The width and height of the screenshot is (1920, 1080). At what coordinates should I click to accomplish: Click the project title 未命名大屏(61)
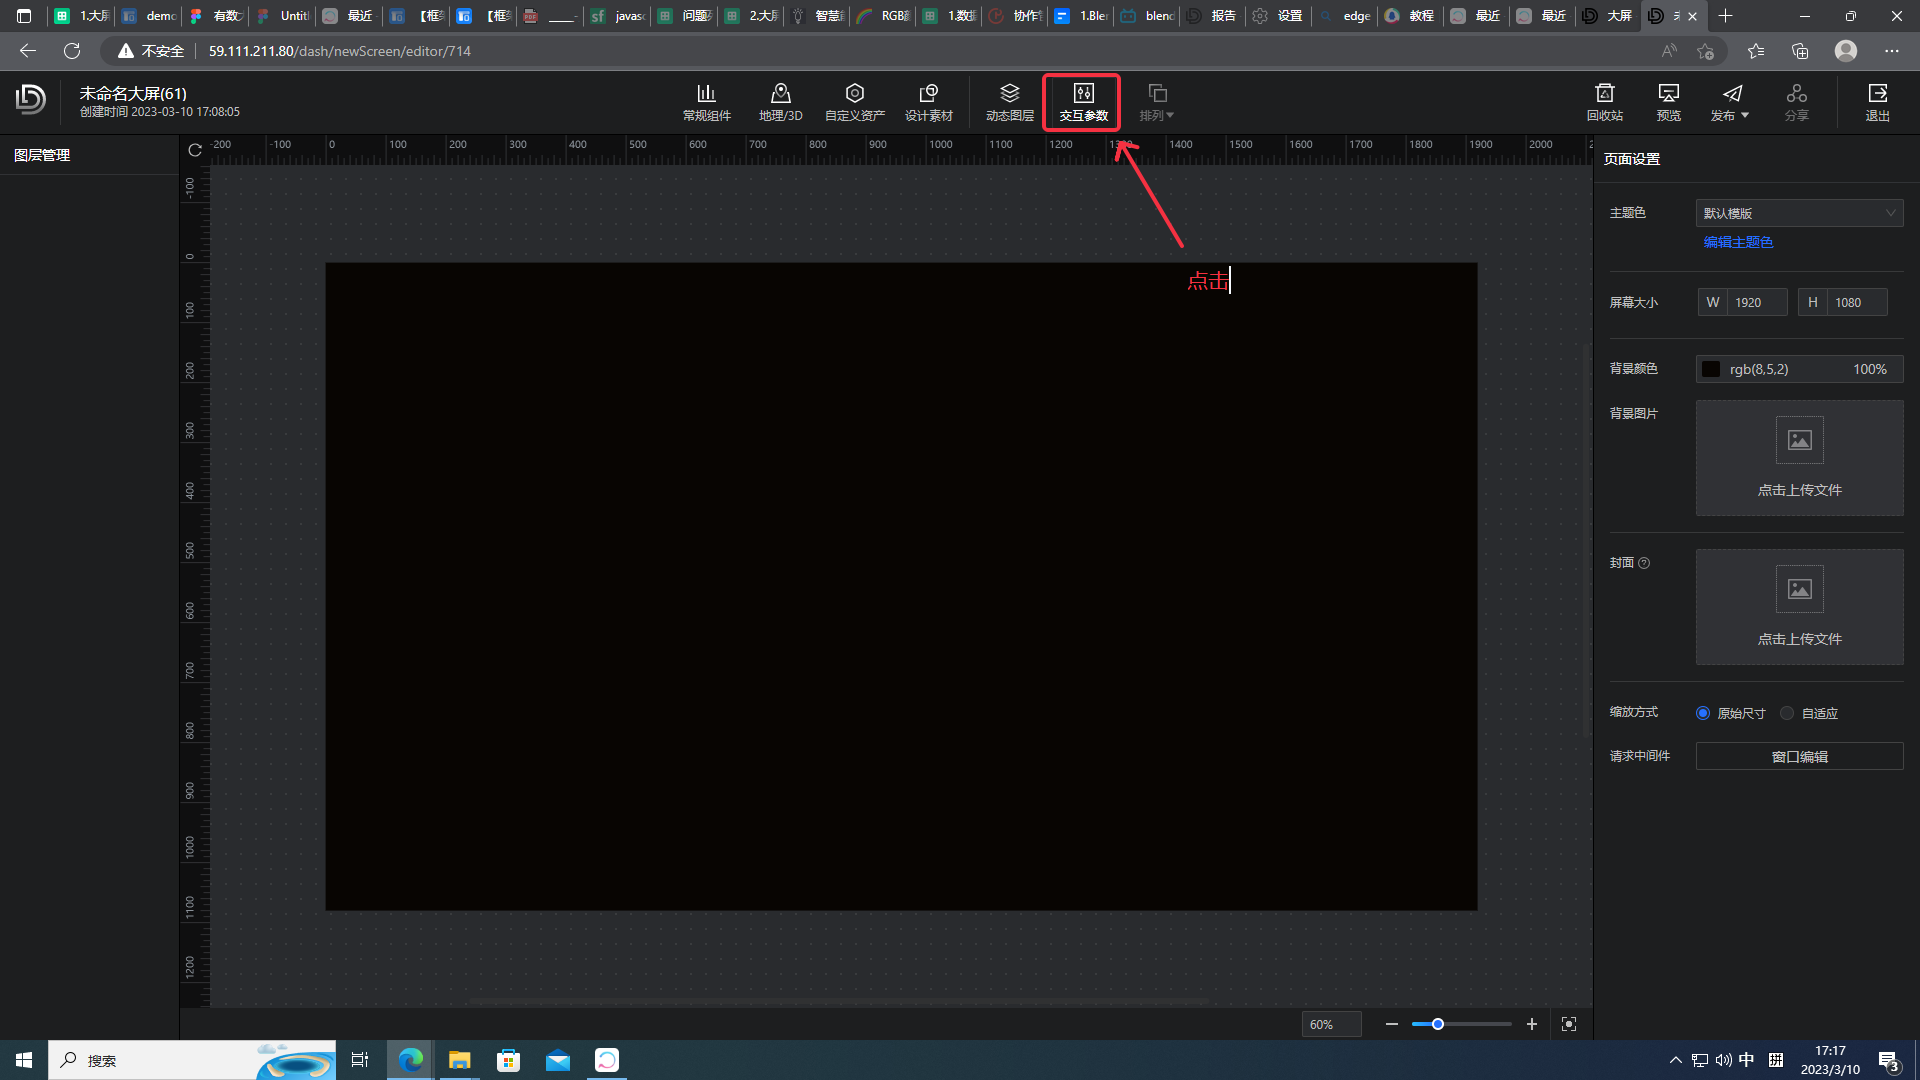[x=133, y=93]
